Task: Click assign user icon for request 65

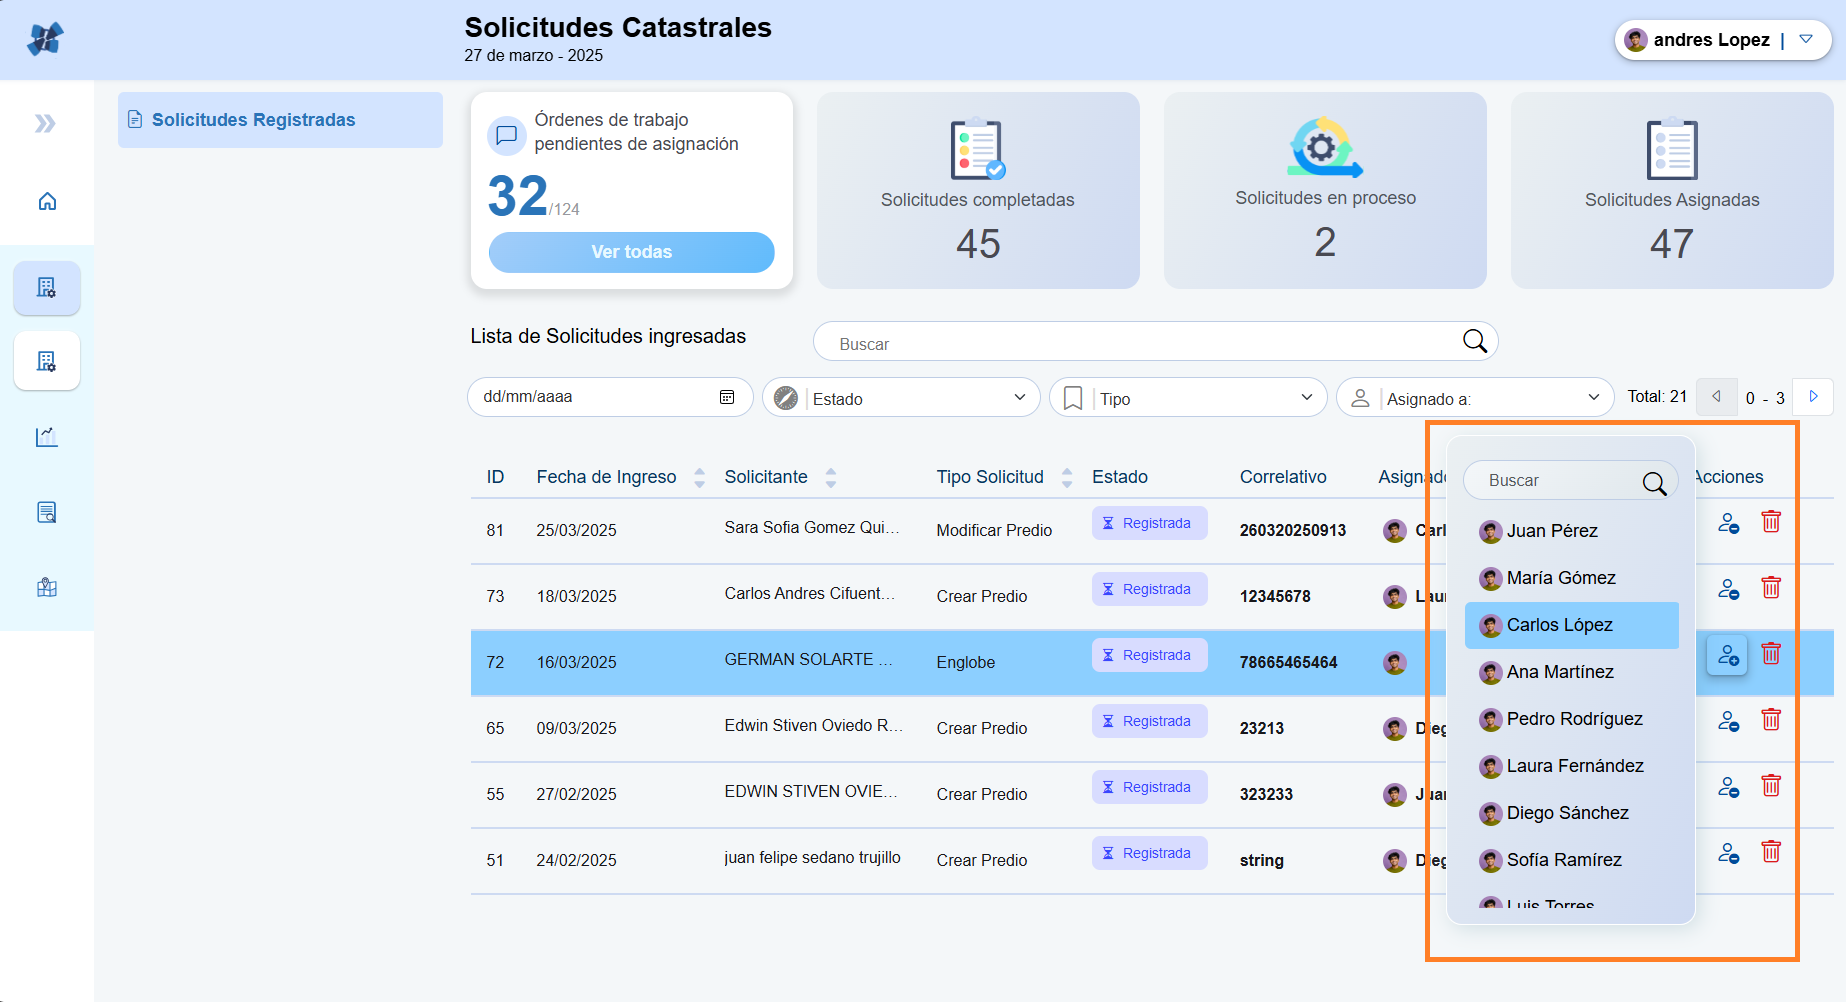Action: click(x=1728, y=721)
